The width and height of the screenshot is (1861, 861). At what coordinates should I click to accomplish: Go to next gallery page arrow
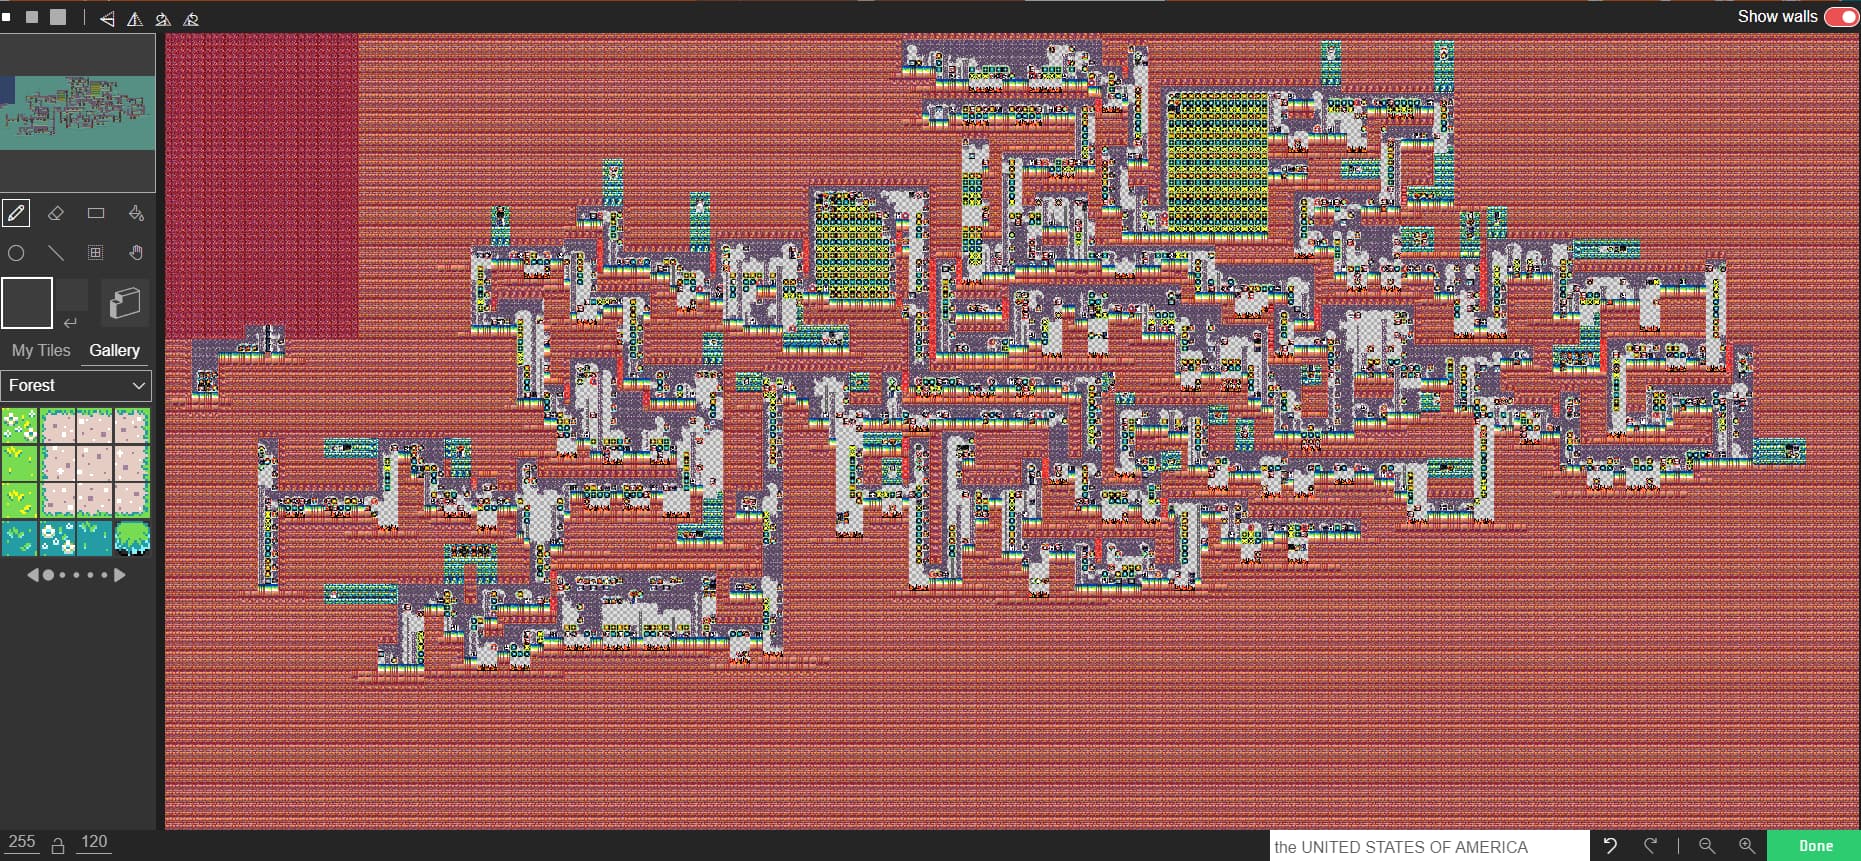pyautogui.click(x=120, y=575)
